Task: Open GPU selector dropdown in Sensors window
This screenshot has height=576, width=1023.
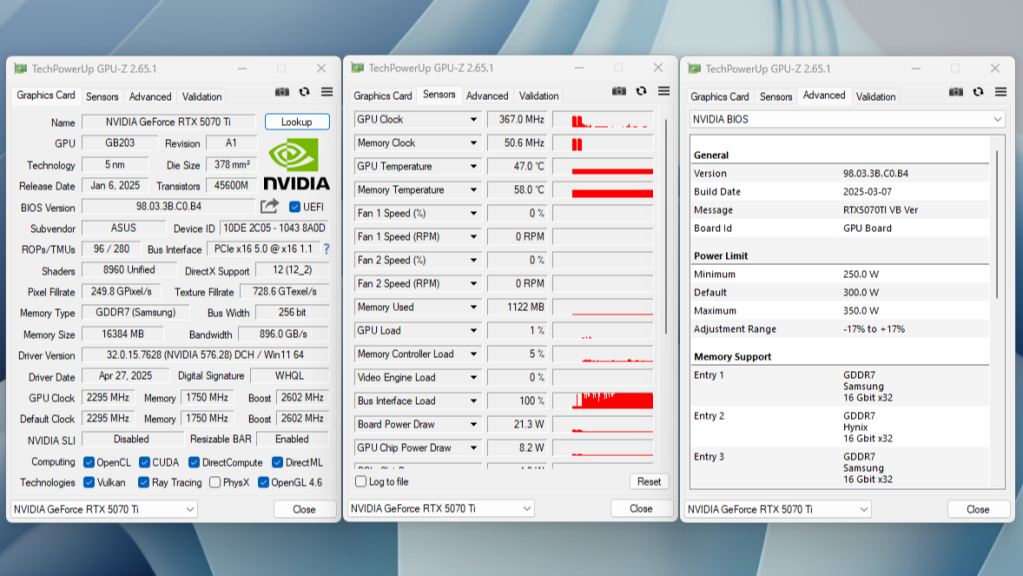Action: [x=440, y=508]
